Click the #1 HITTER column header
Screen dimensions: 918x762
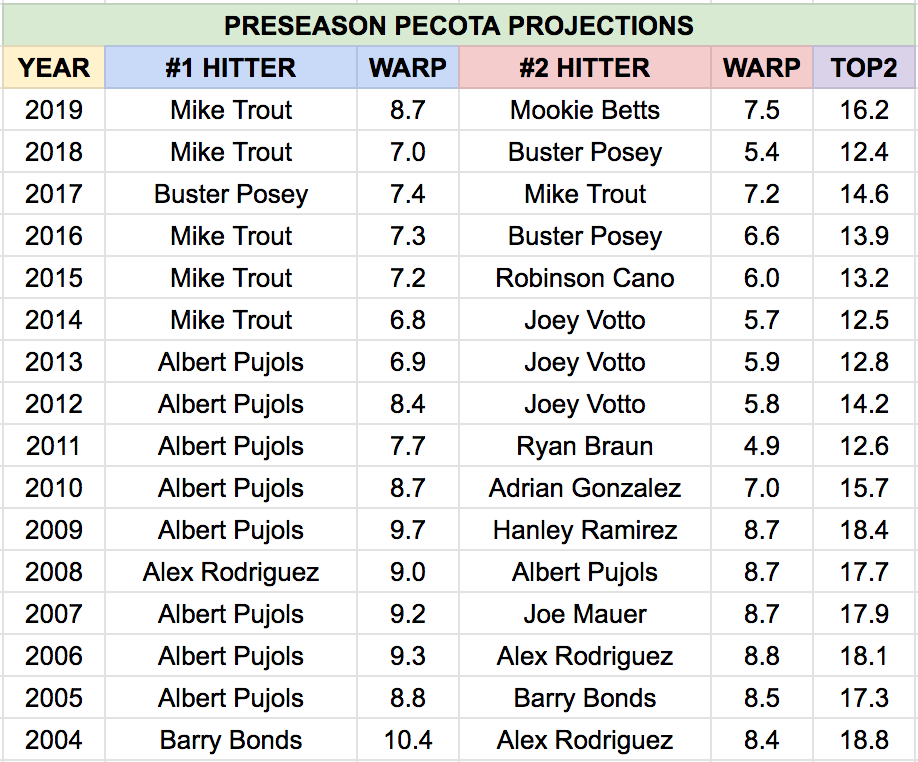pos(231,68)
